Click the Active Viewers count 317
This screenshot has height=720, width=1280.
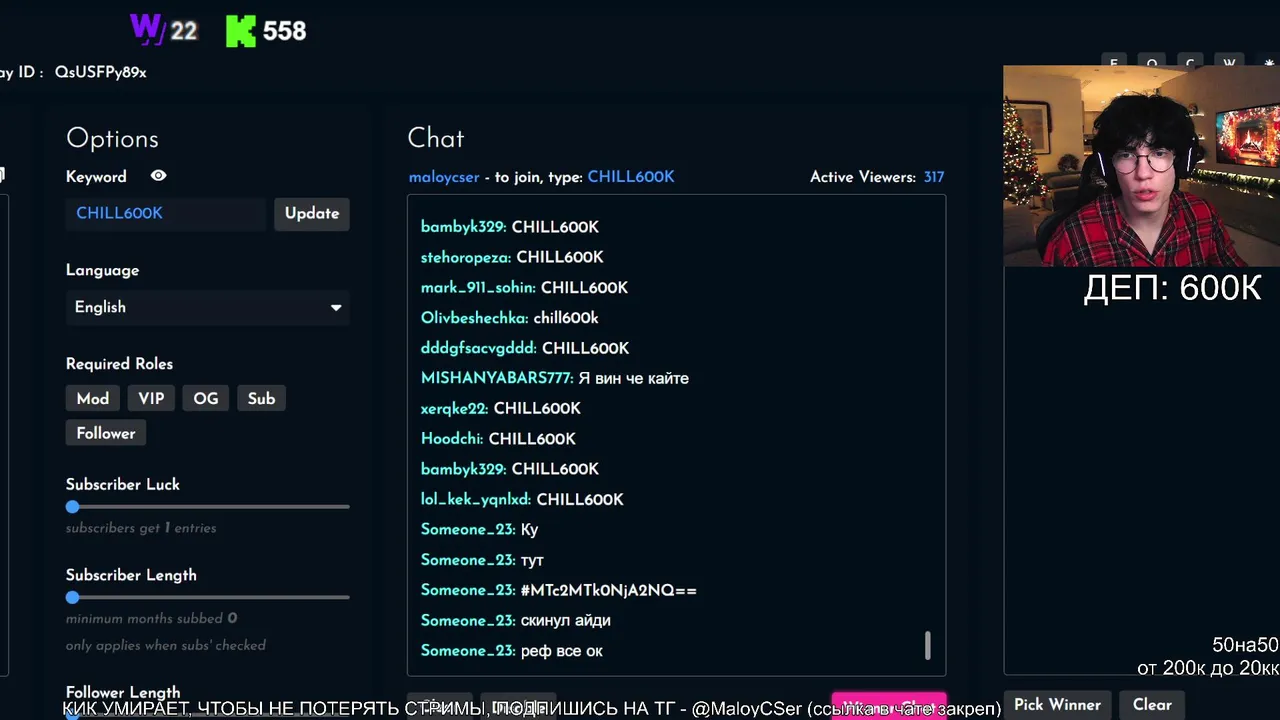[x=934, y=177]
